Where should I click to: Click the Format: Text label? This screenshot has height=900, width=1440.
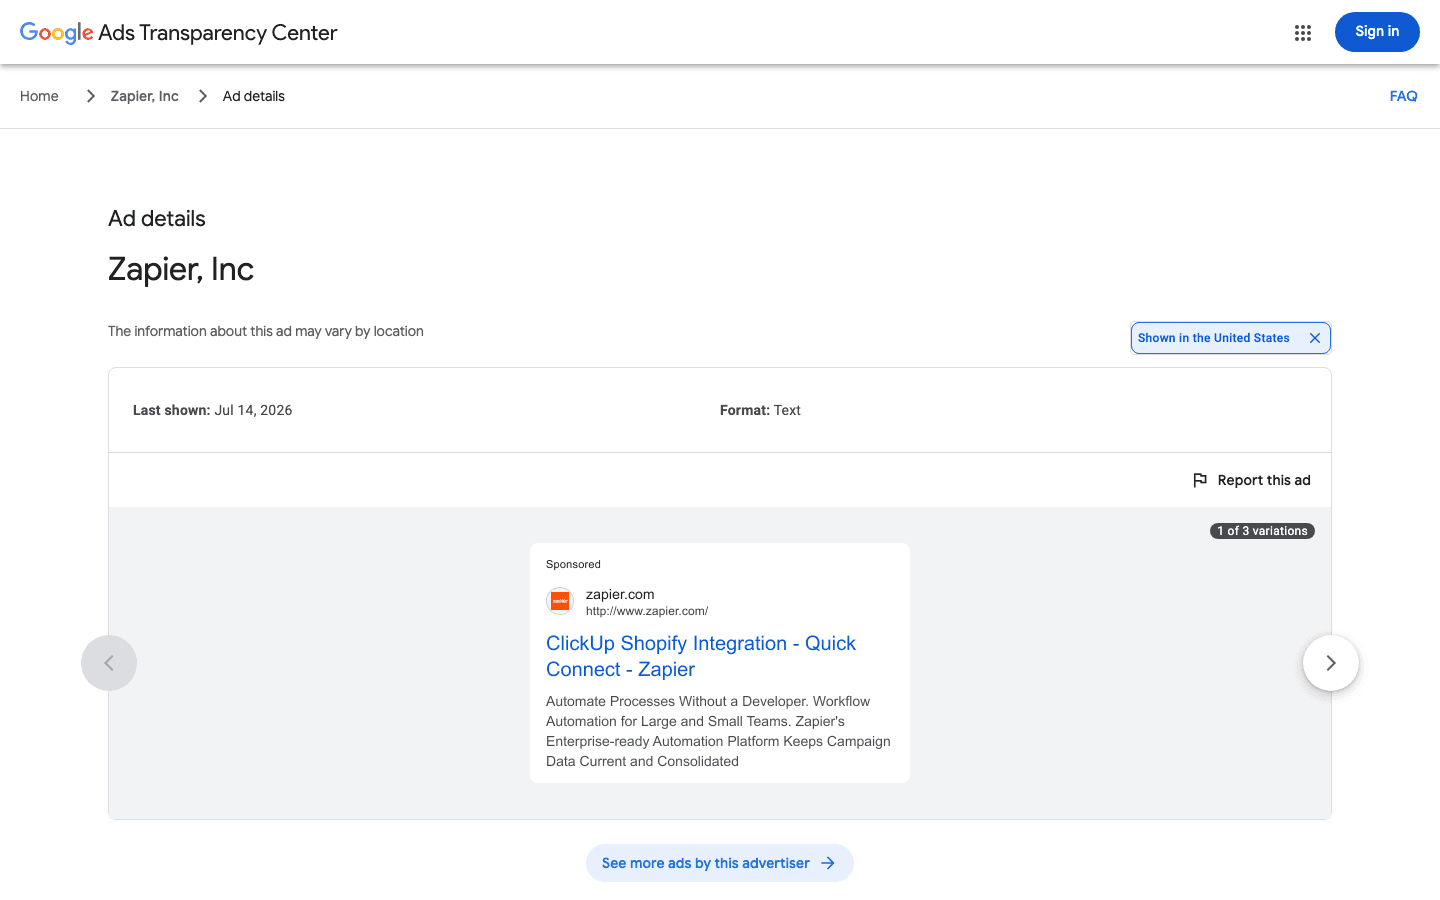click(x=760, y=410)
